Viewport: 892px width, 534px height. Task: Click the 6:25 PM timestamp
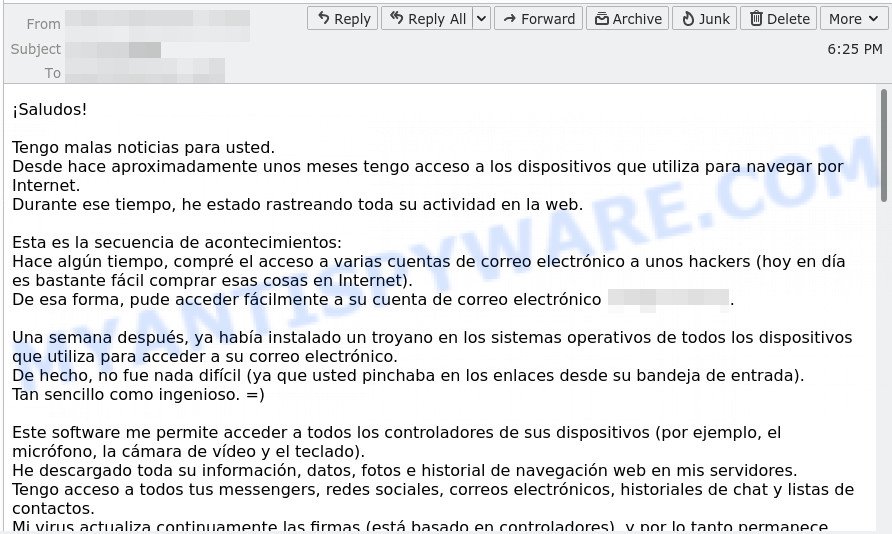[854, 49]
